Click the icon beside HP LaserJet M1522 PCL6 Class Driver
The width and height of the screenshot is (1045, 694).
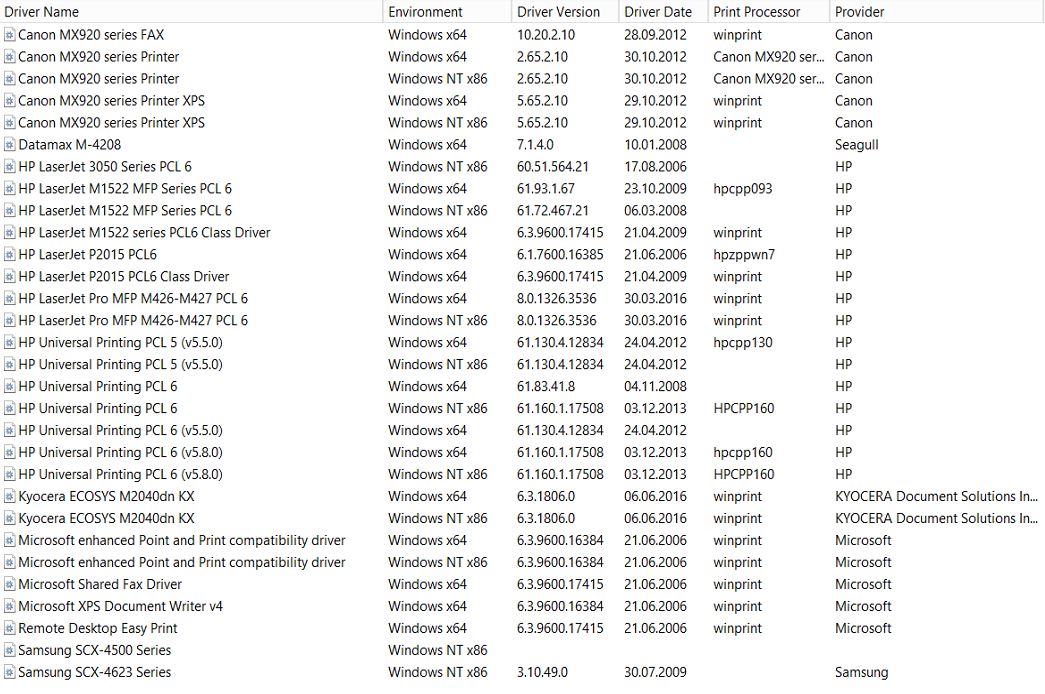click(x=9, y=233)
